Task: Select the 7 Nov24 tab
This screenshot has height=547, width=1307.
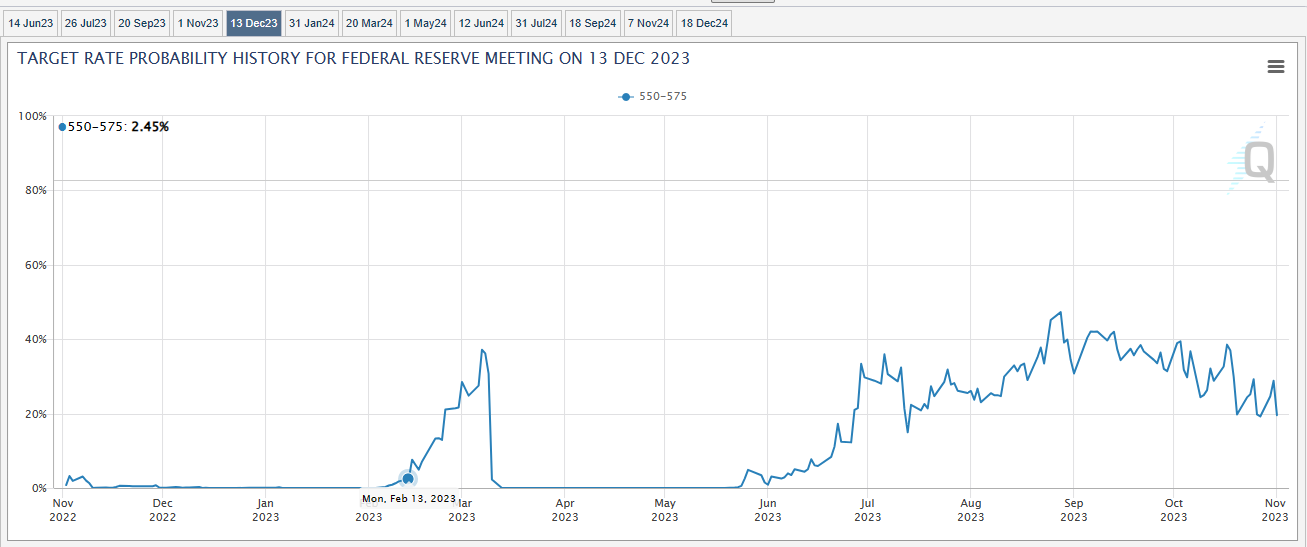Action: point(649,23)
